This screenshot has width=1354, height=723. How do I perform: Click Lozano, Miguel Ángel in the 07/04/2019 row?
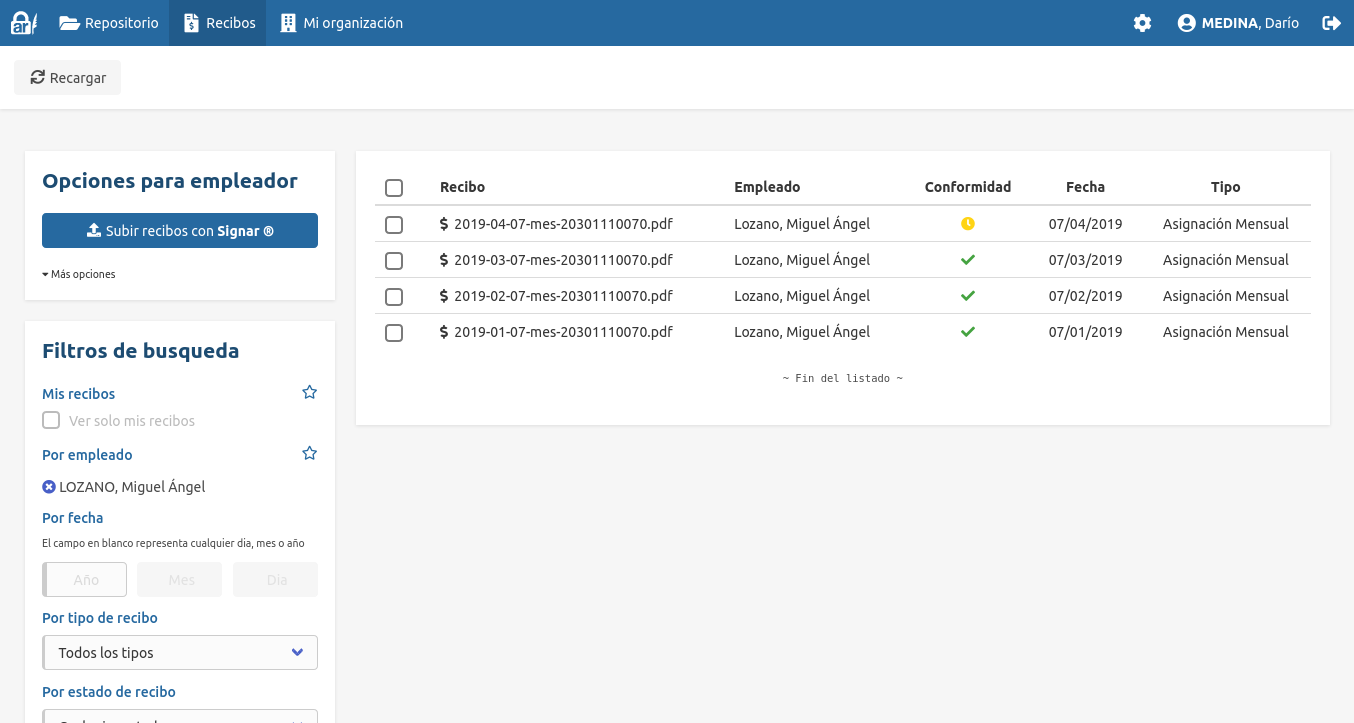click(802, 224)
